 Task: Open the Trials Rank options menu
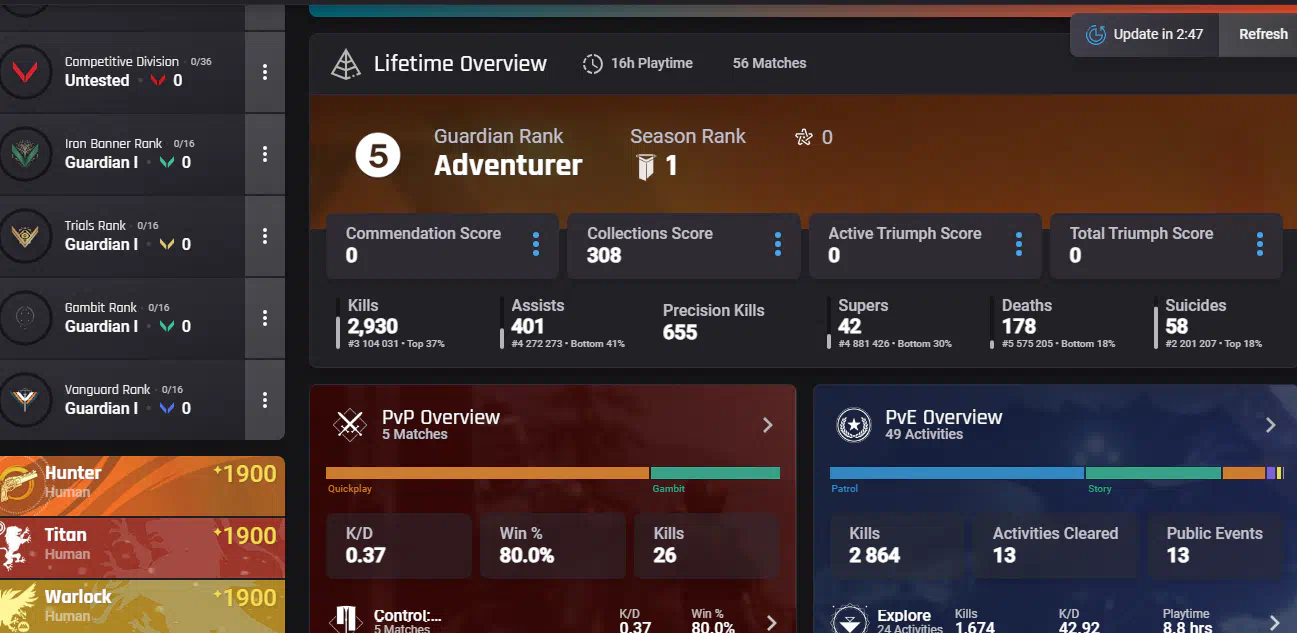[x=265, y=236]
